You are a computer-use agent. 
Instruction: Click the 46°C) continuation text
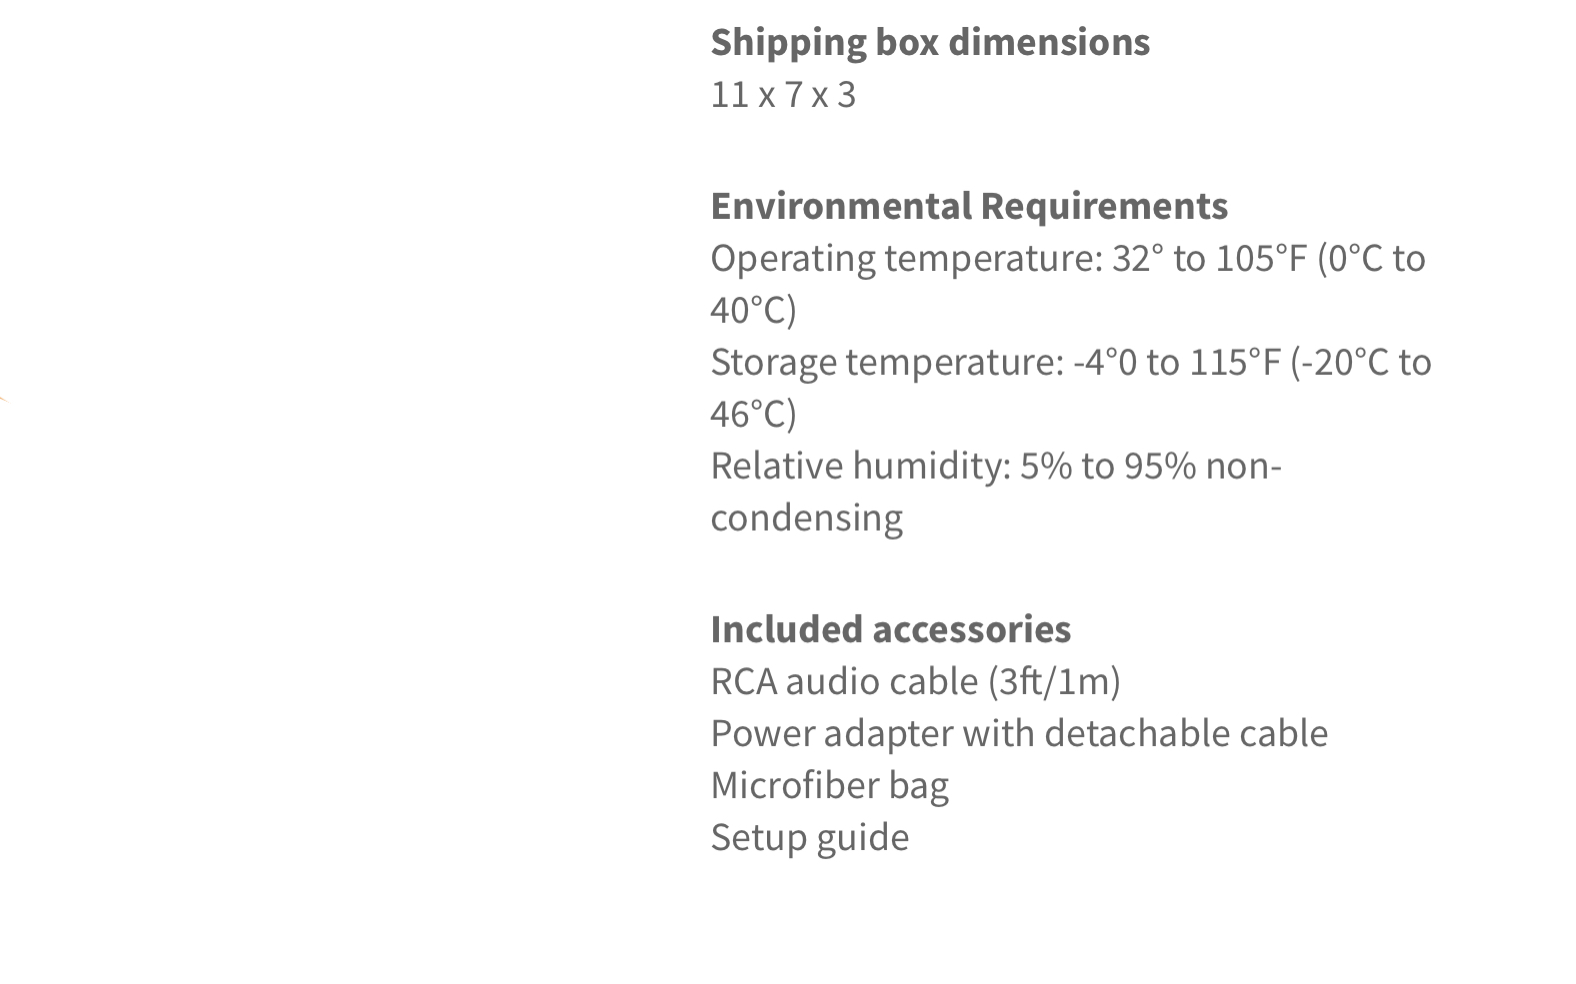coord(753,414)
